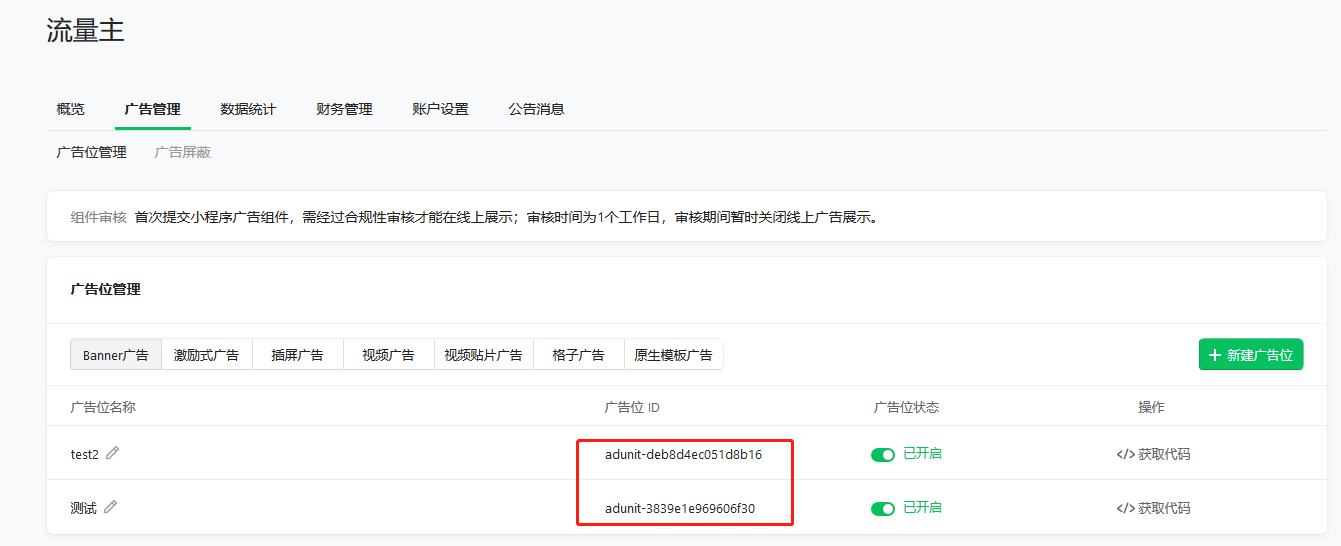Screen dimensions: 1341x546
Task: Click the code icon in 测试 row
Action: (x=1125, y=508)
